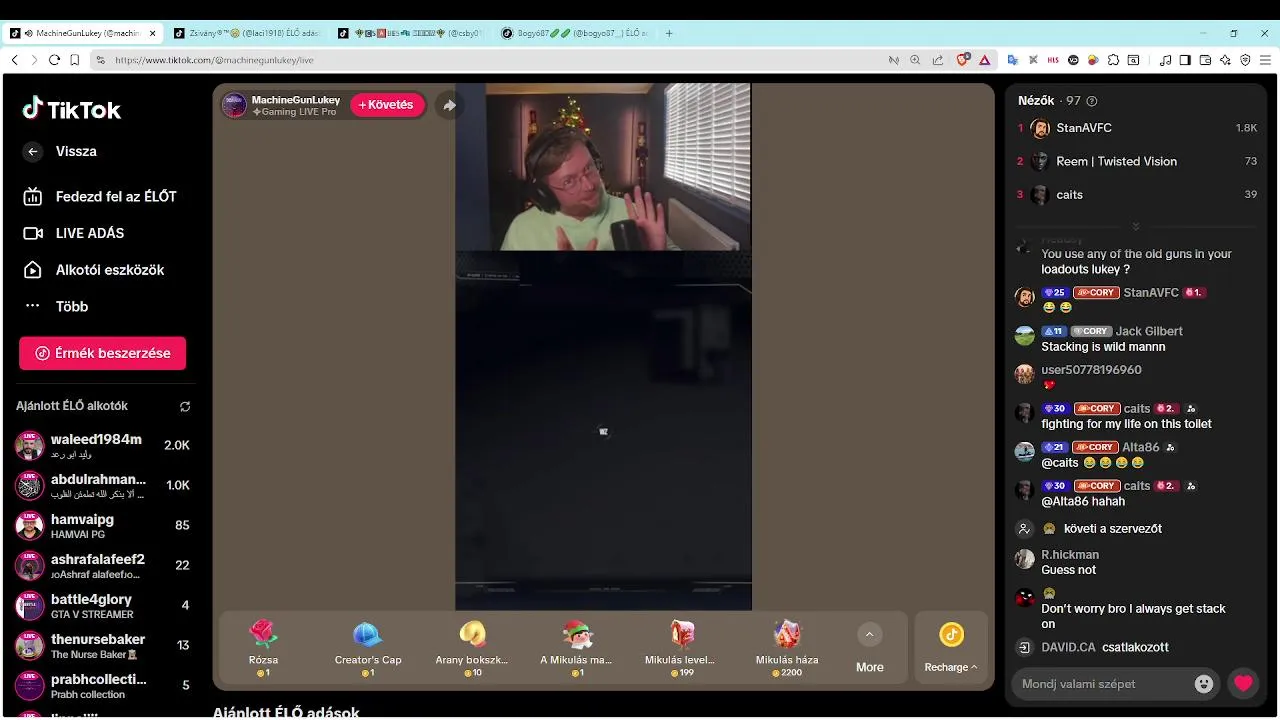1280x720 pixels.
Task: Open a new browser tab
Action: [x=669, y=33]
